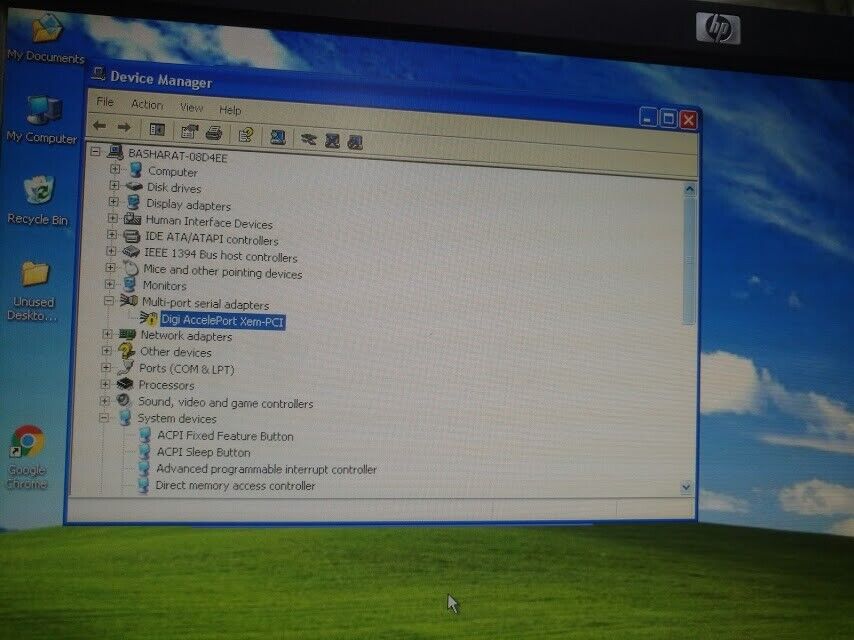The height and width of the screenshot is (640, 854).
Task: Expand the Processors category
Action: pyautogui.click(x=105, y=383)
